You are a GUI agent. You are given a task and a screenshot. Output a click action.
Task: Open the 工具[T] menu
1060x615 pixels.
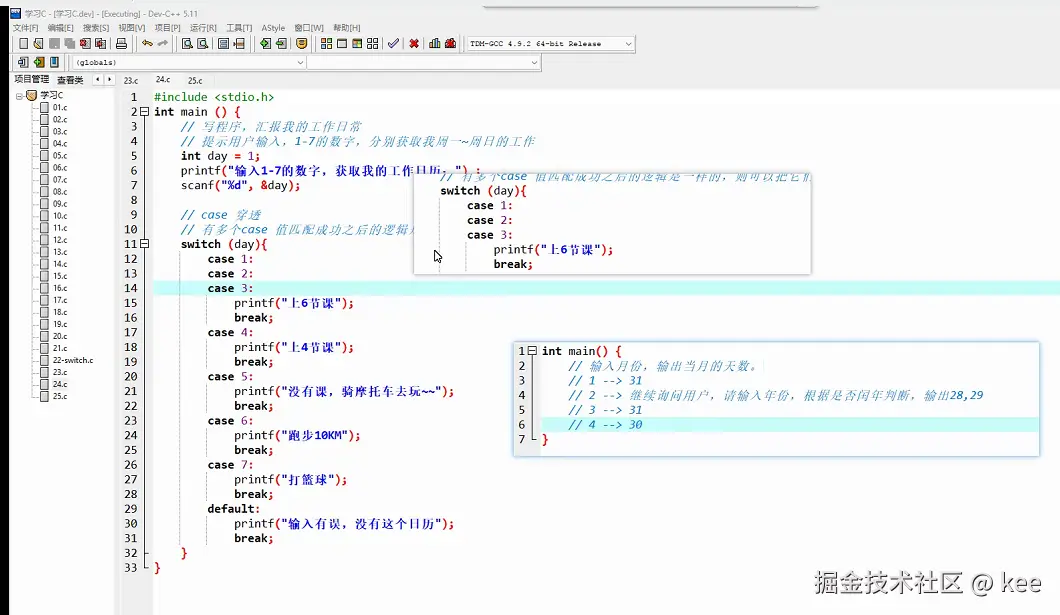point(239,28)
